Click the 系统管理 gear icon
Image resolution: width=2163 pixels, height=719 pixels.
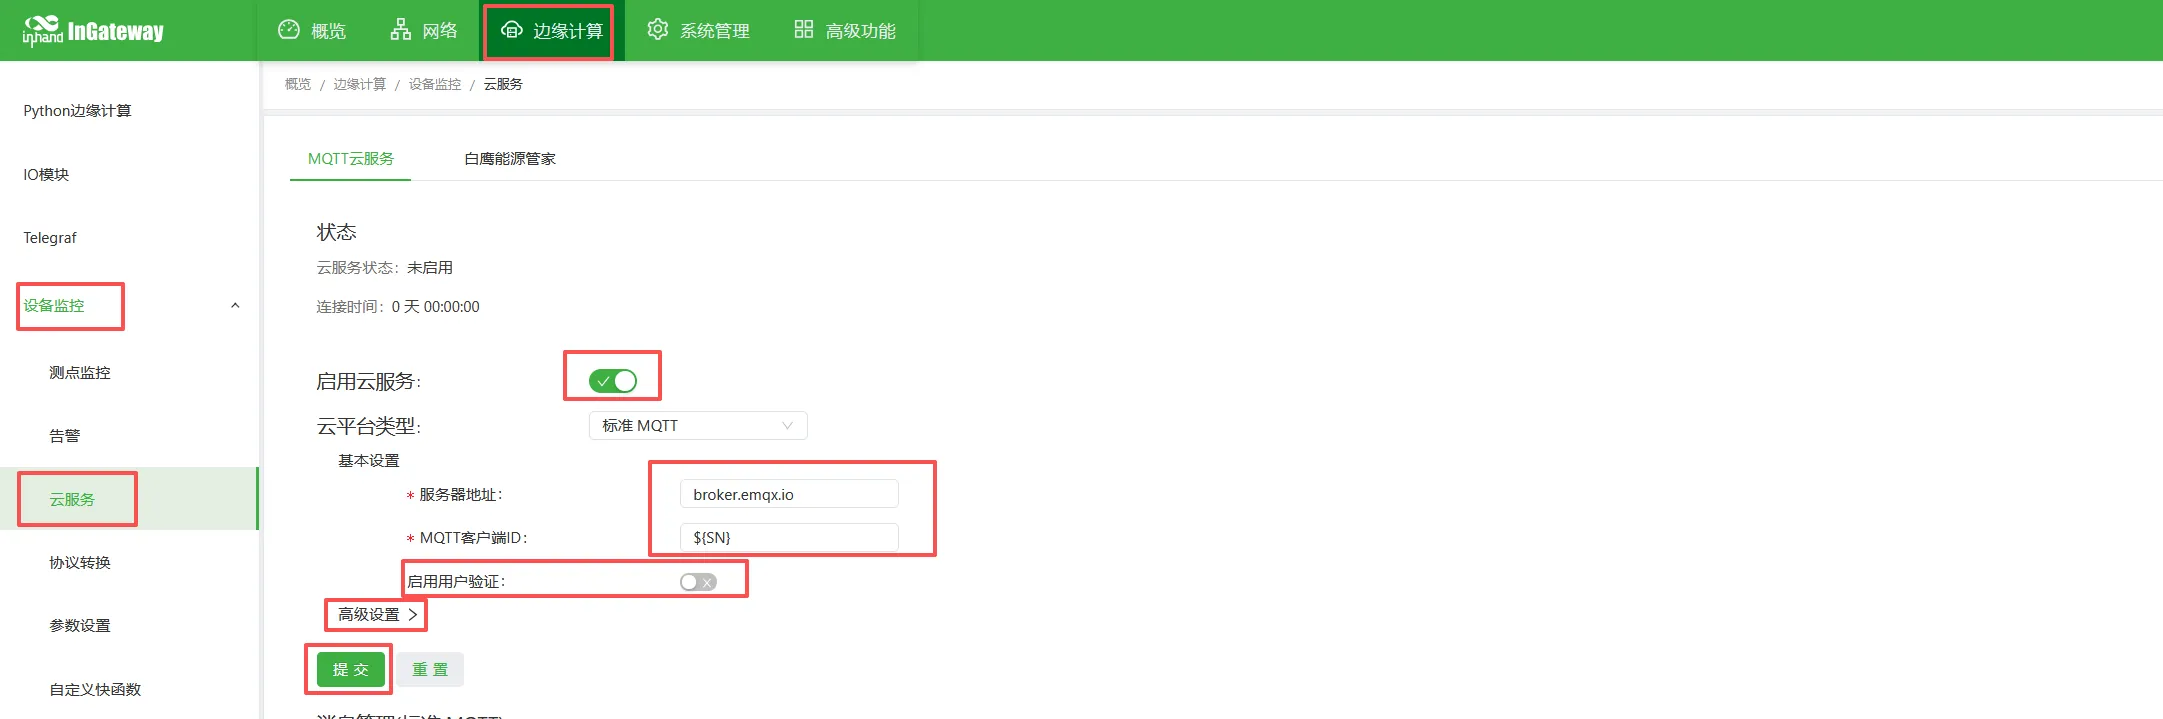(x=657, y=30)
